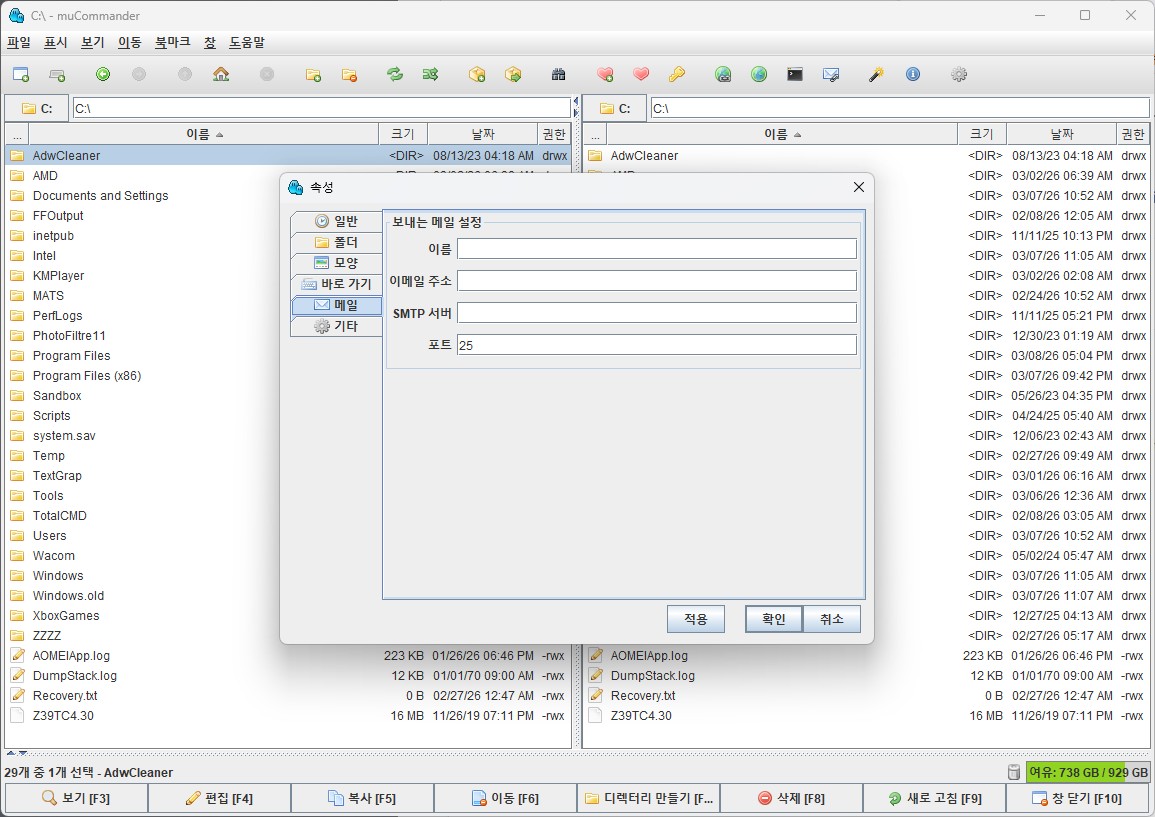1155x817 pixels.
Task: Click the 이메일 주소 input field
Action: [657, 281]
